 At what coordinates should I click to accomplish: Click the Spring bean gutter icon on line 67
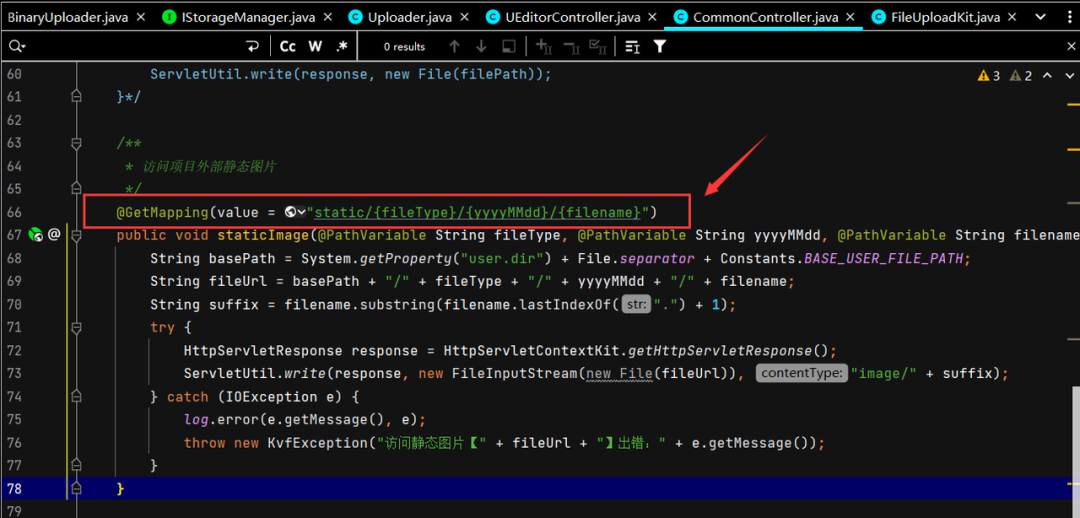(x=36, y=235)
